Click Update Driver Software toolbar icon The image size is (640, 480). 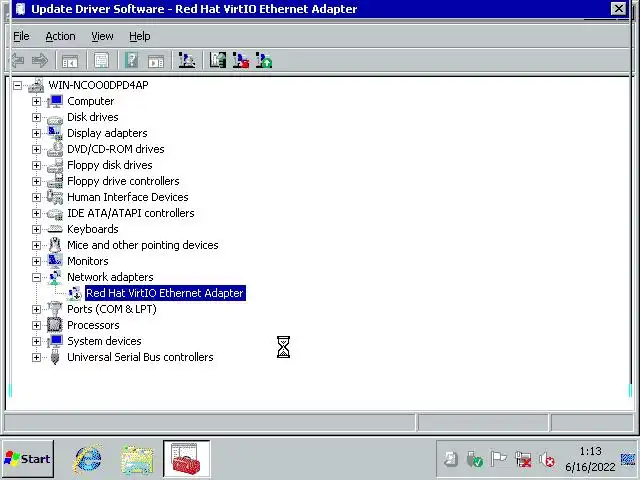(x=218, y=60)
